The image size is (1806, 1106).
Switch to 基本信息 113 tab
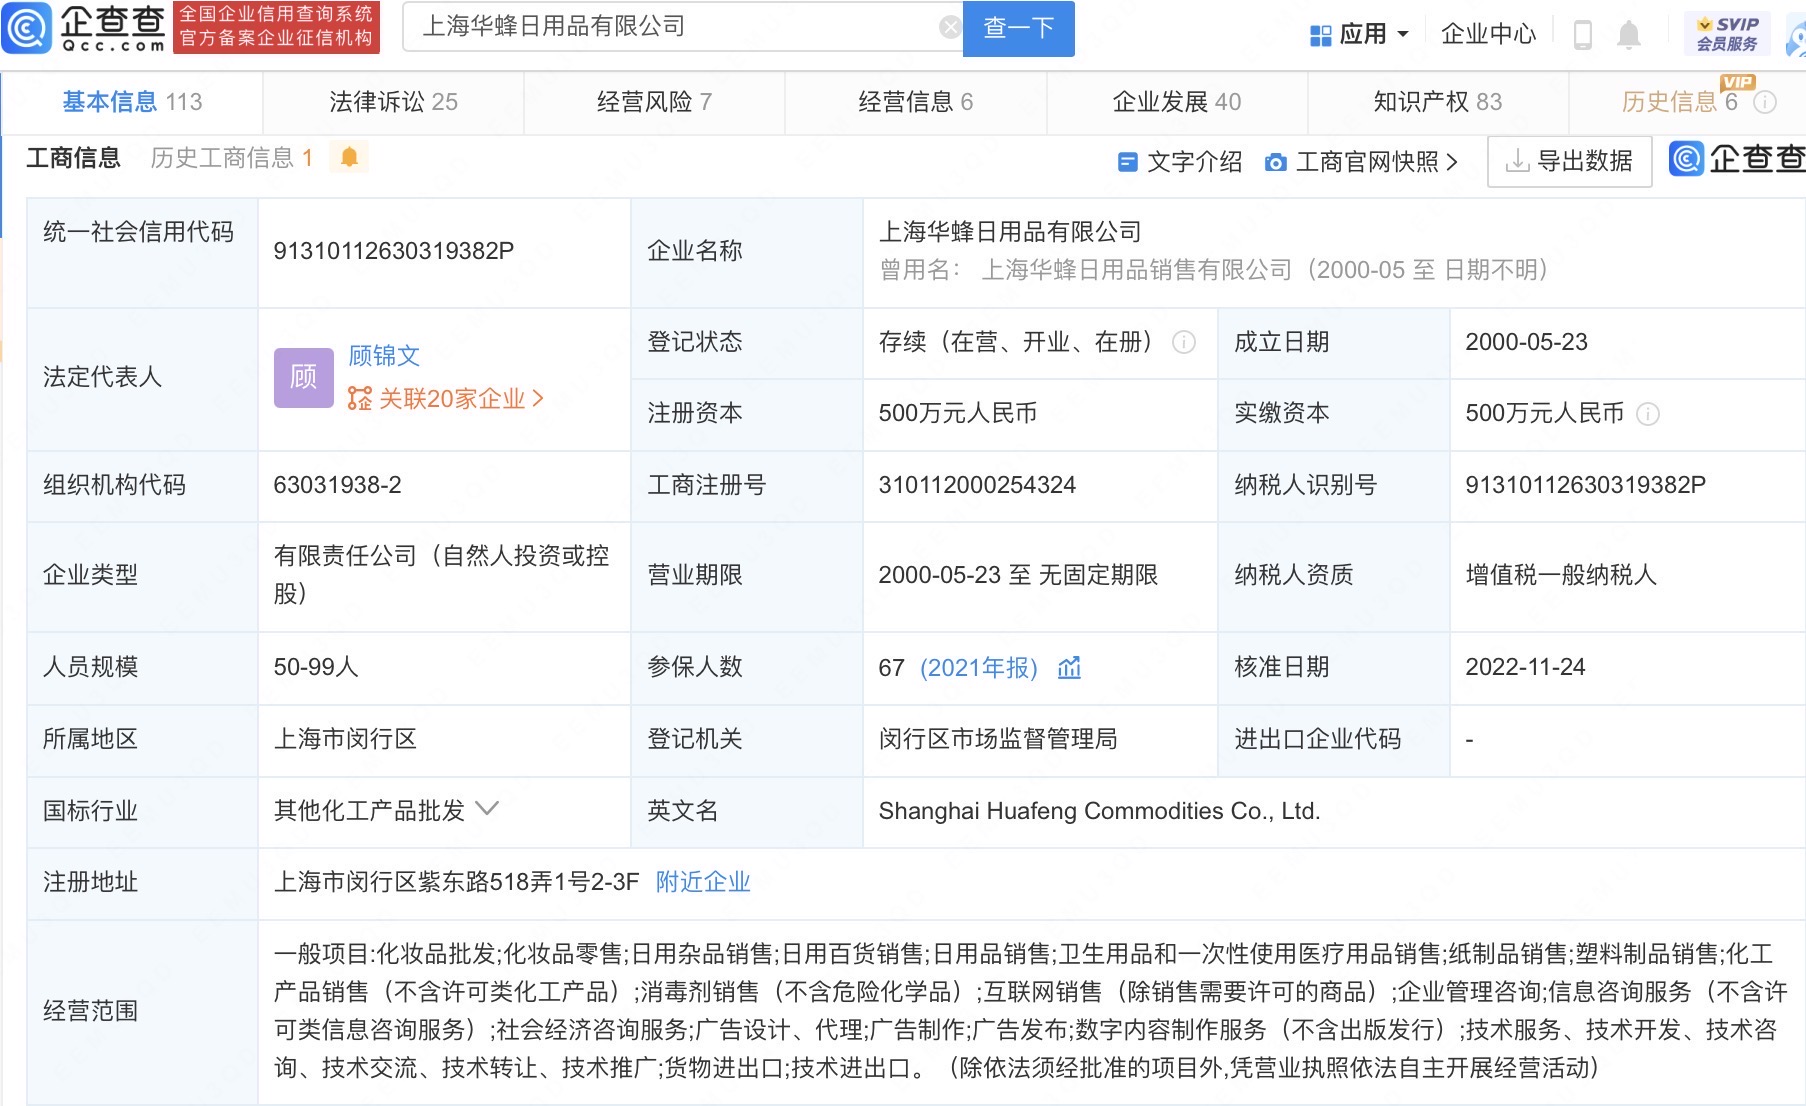tap(132, 102)
